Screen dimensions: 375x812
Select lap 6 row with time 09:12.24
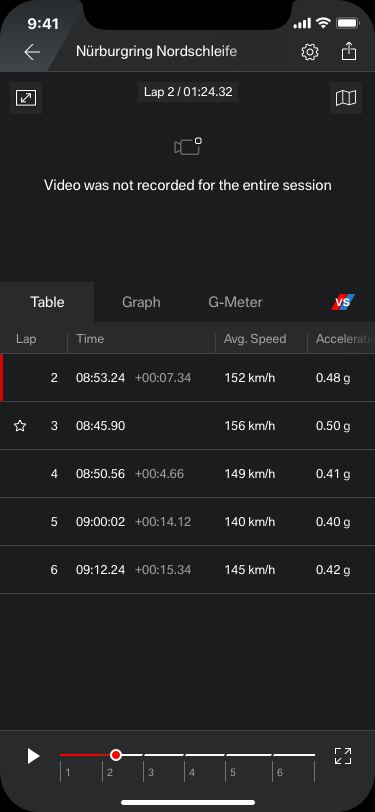coord(188,570)
